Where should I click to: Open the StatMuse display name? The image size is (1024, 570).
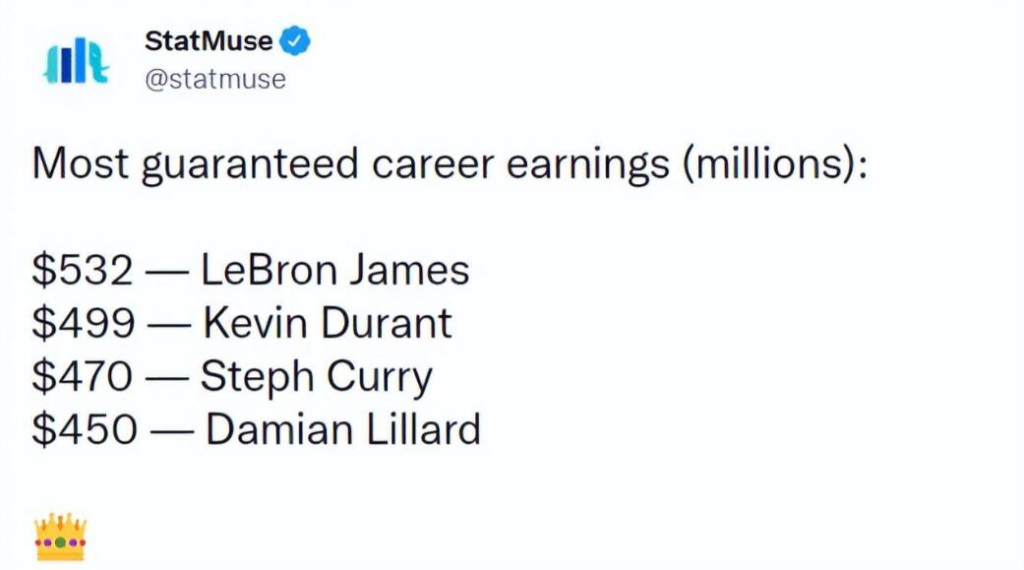(208, 41)
